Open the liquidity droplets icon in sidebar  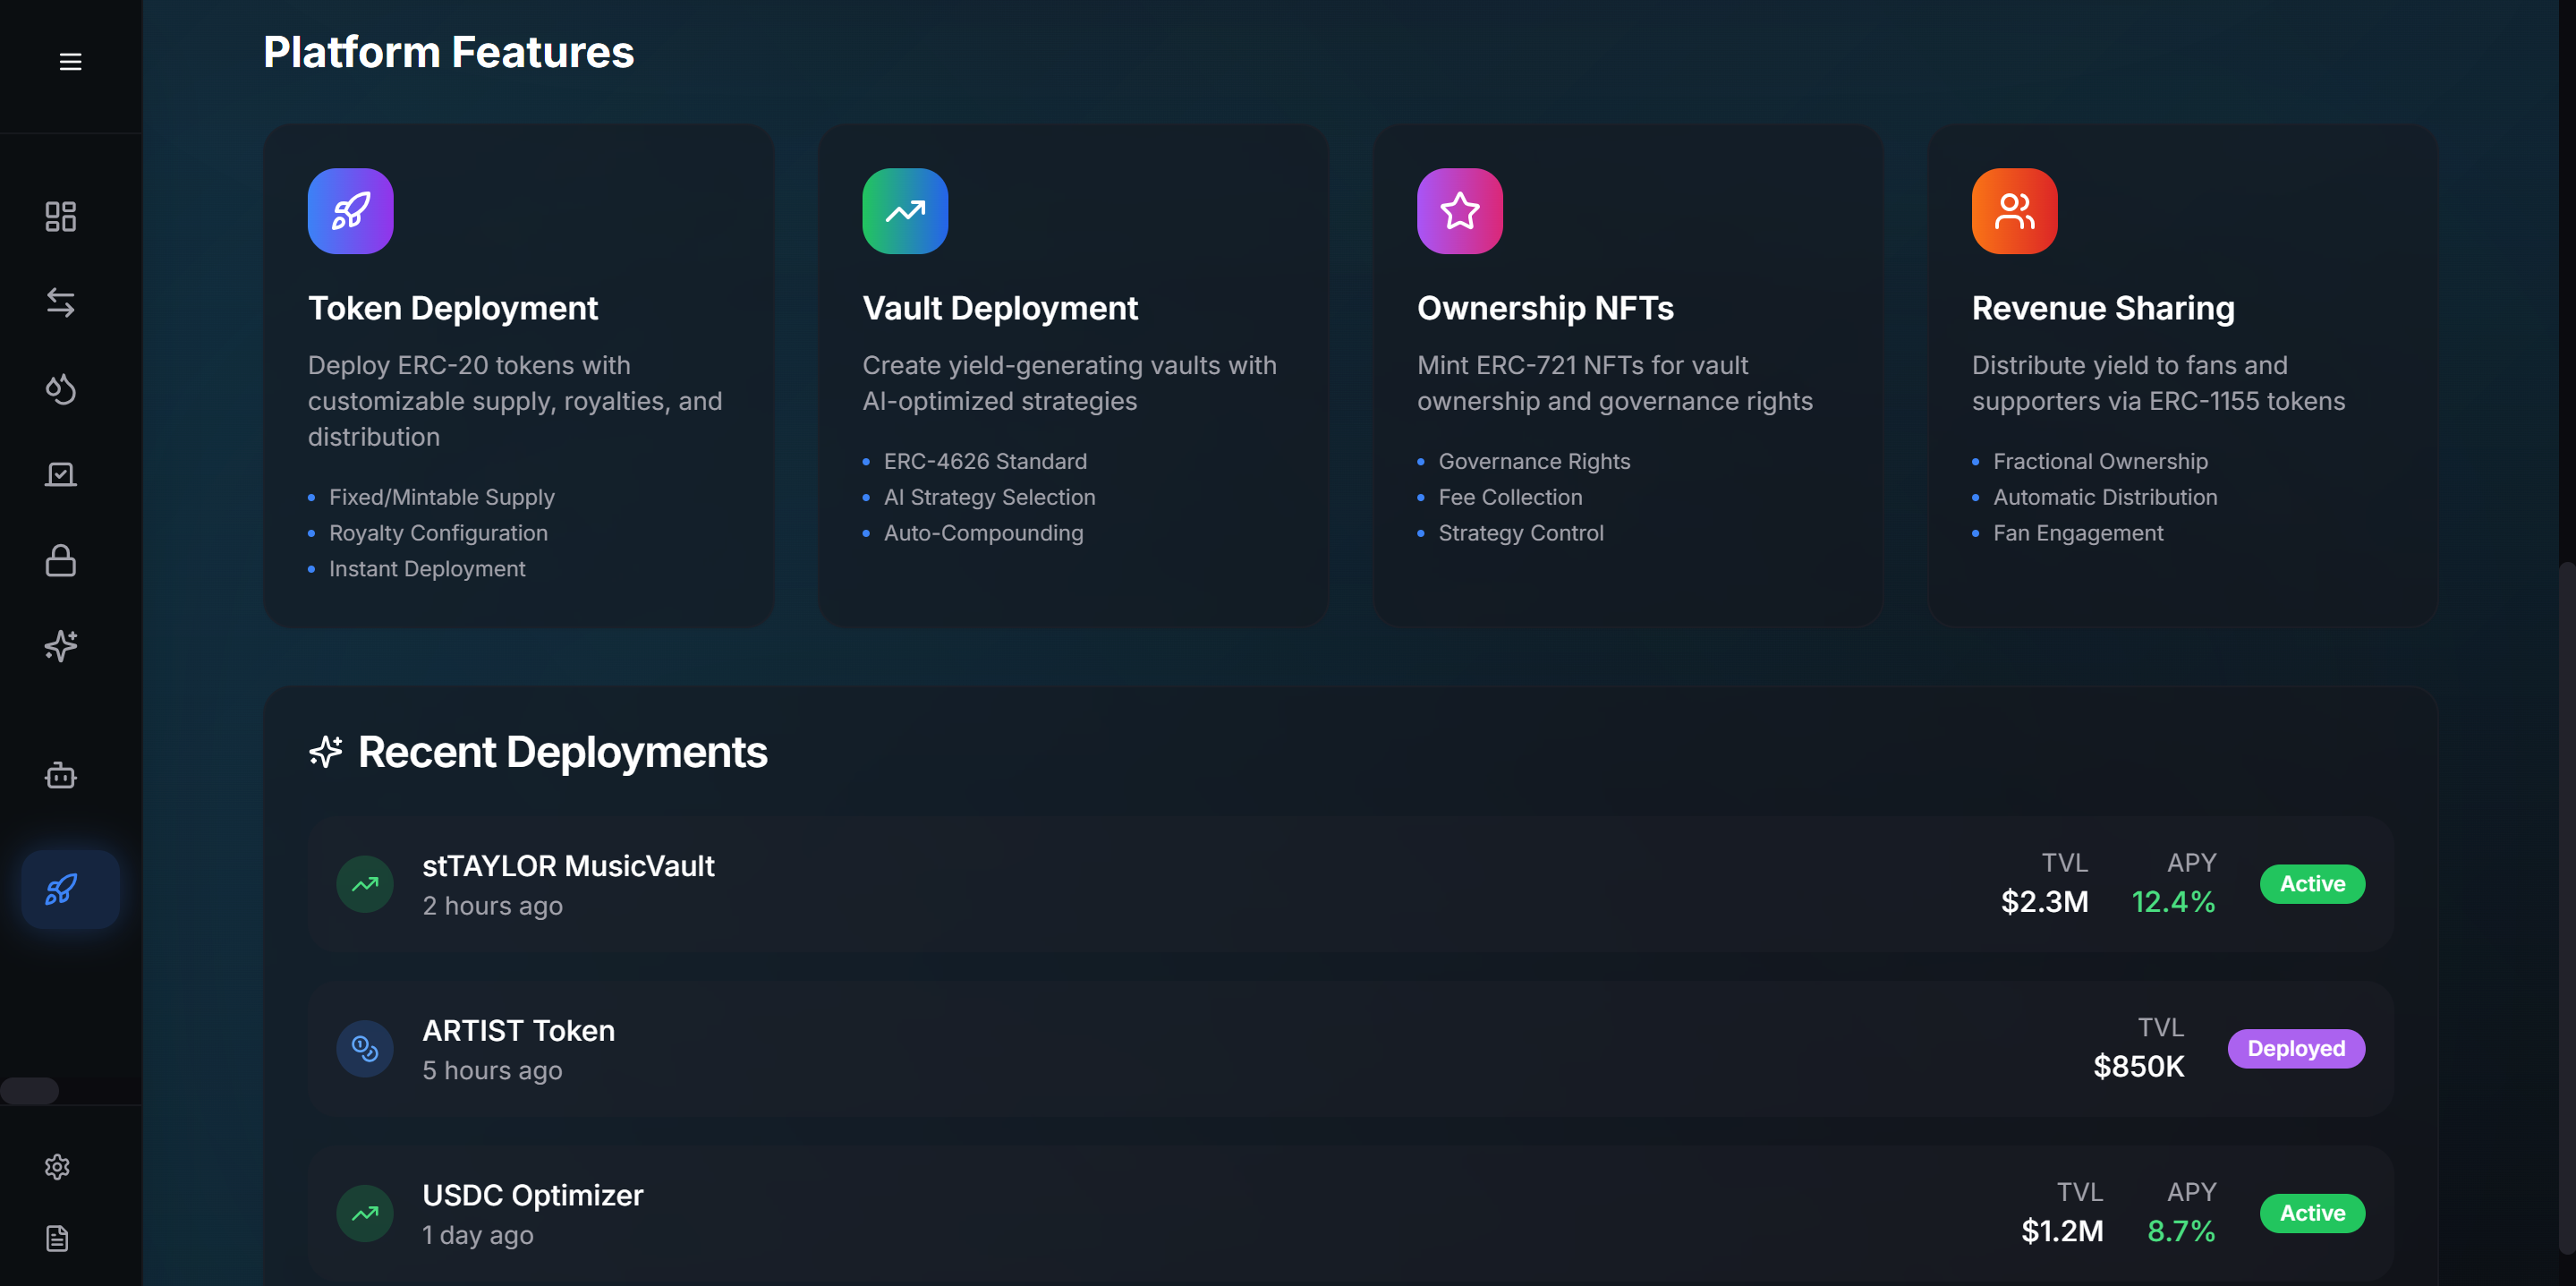coord(60,389)
